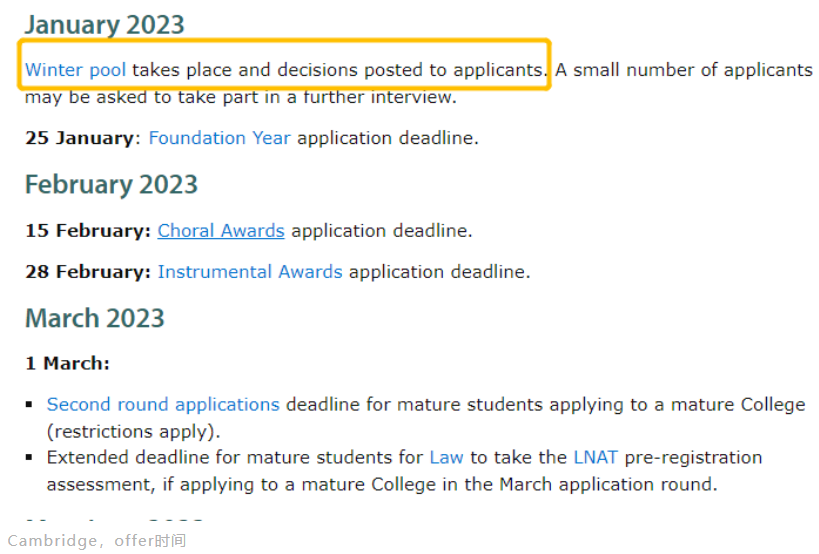
Task: Click the Law course link
Action: point(446,457)
